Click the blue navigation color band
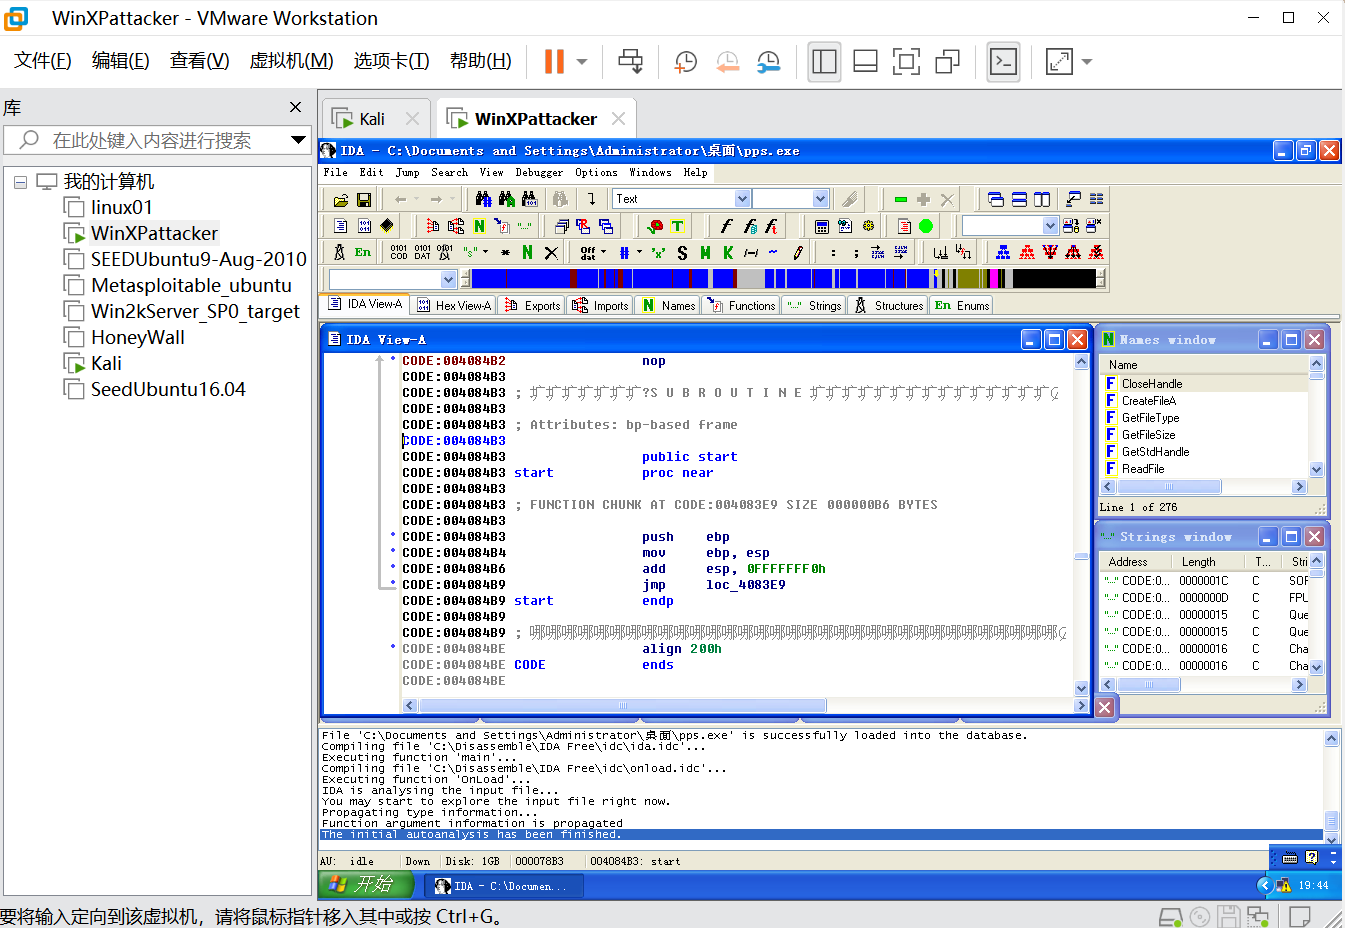The width and height of the screenshot is (1345, 928). (x=785, y=279)
